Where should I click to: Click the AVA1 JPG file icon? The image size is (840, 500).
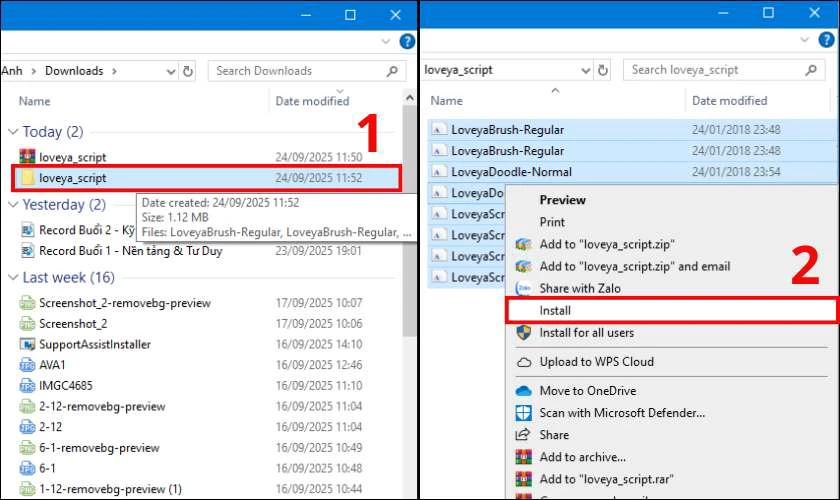point(27,365)
